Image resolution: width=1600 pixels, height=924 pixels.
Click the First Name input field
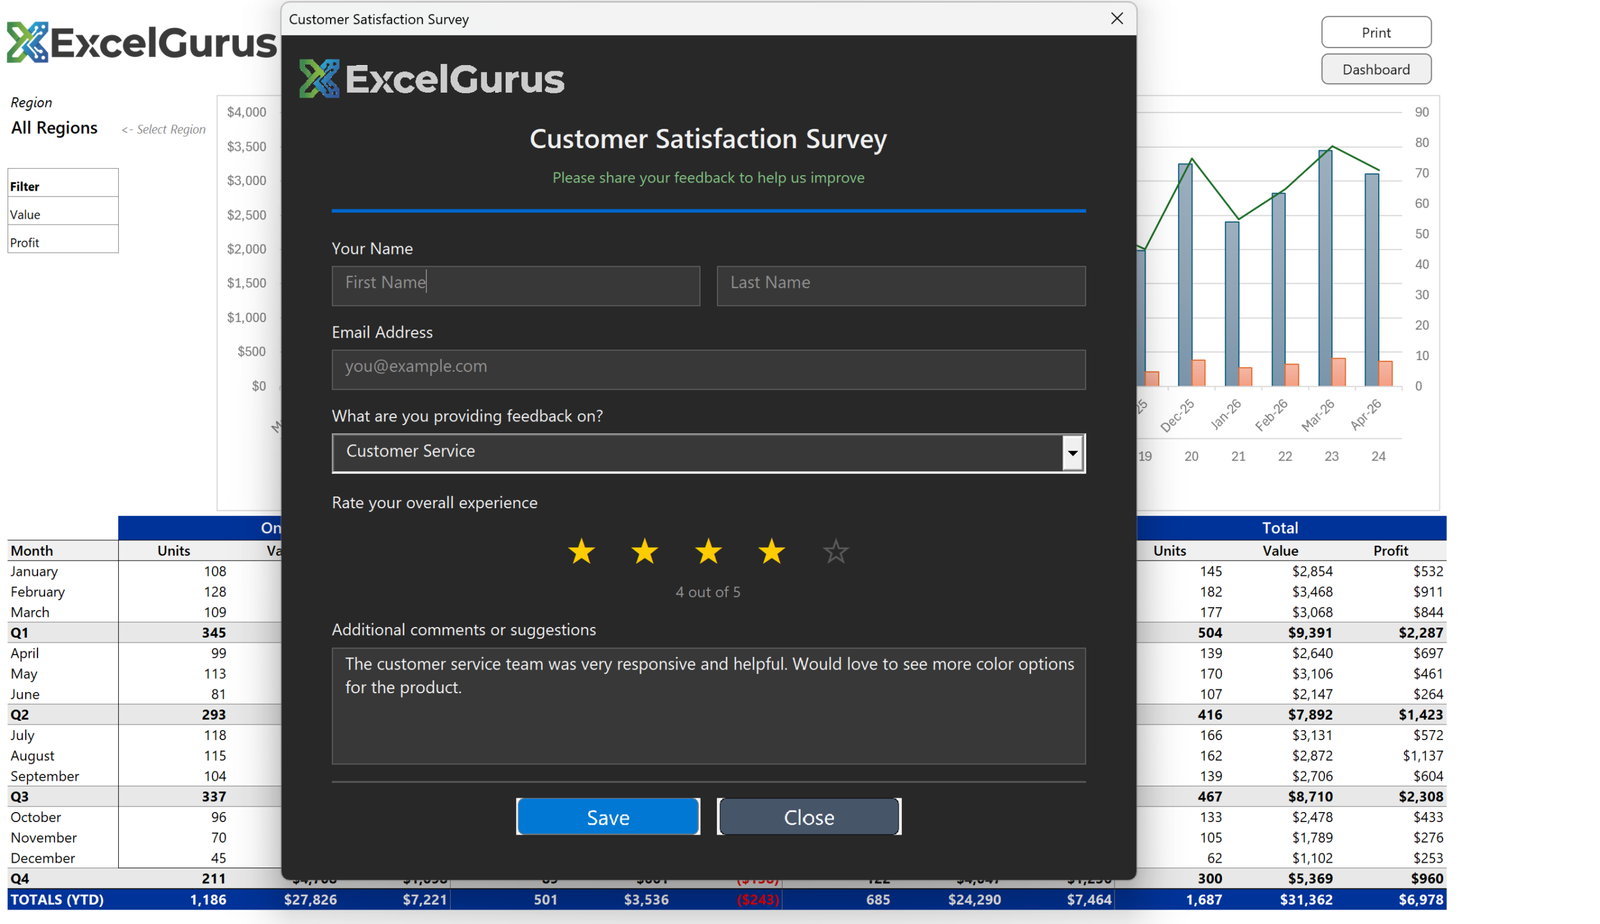(515, 285)
